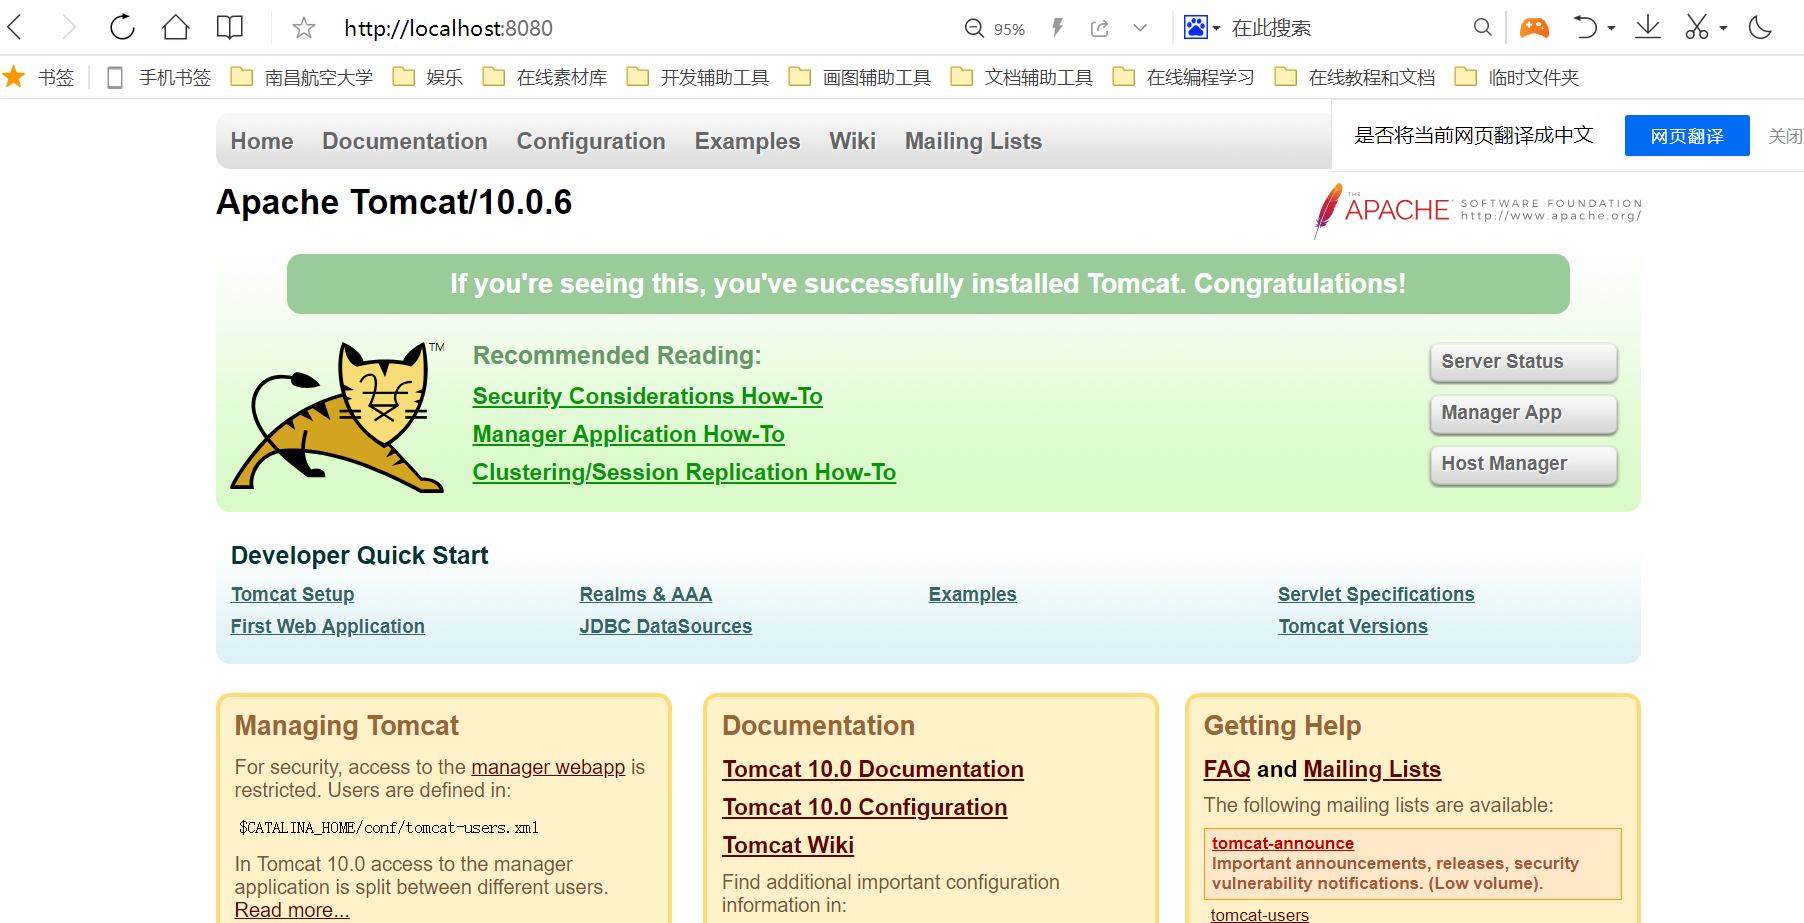This screenshot has height=923, width=1804.
Task: Open the Tomcat Setup link
Action: click(293, 594)
